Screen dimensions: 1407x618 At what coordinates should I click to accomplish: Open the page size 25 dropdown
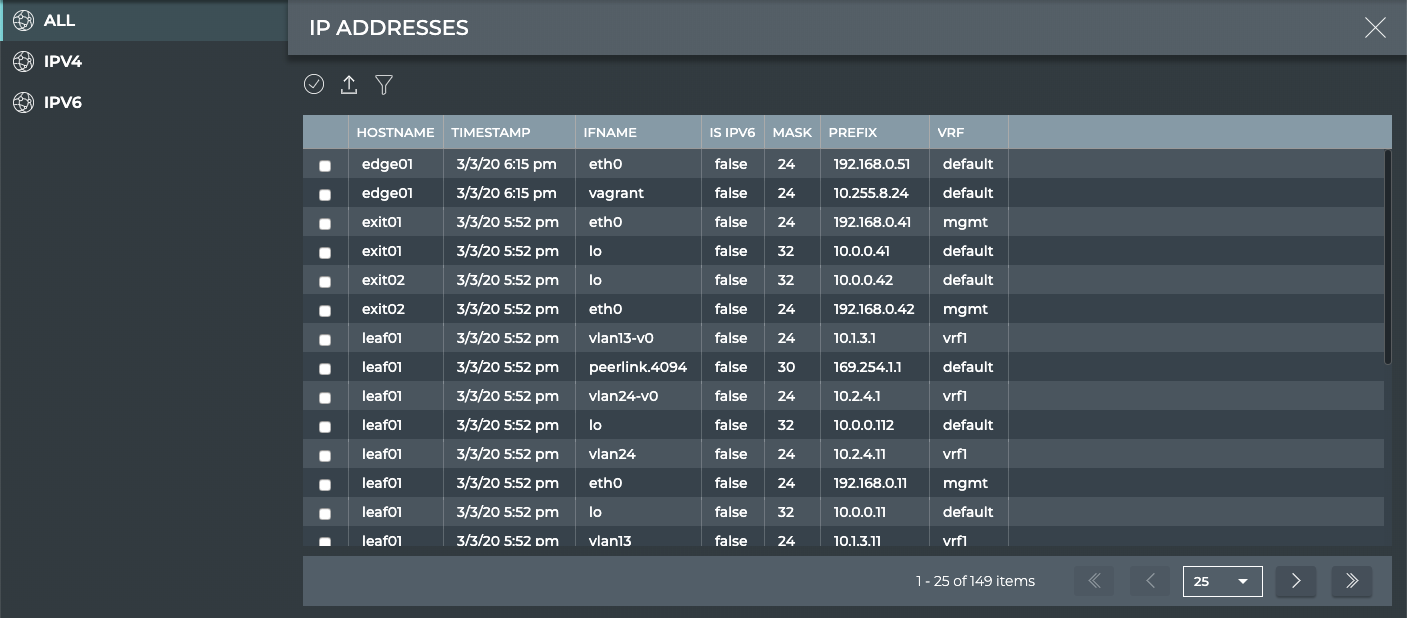tap(1222, 581)
